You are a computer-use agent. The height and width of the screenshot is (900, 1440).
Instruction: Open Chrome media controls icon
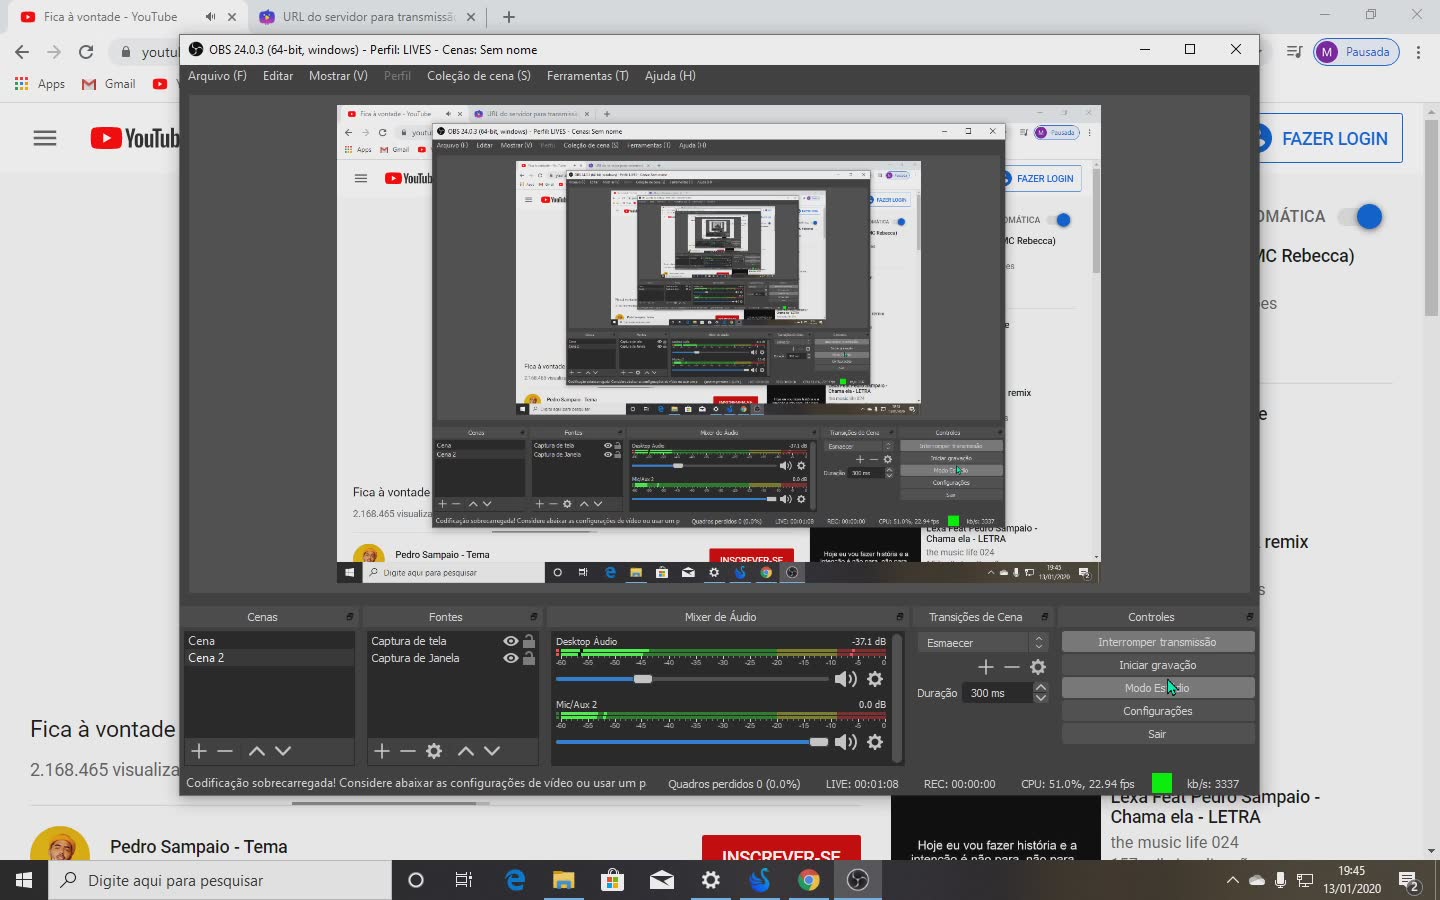(x=1294, y=52)
